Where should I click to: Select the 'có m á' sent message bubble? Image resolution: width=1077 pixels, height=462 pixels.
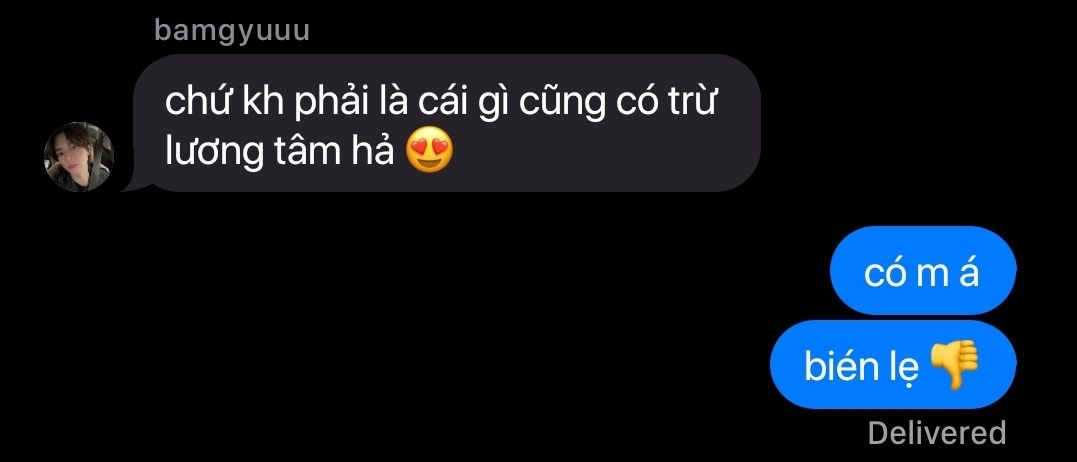pyautogui.click(x=922, y=270)
